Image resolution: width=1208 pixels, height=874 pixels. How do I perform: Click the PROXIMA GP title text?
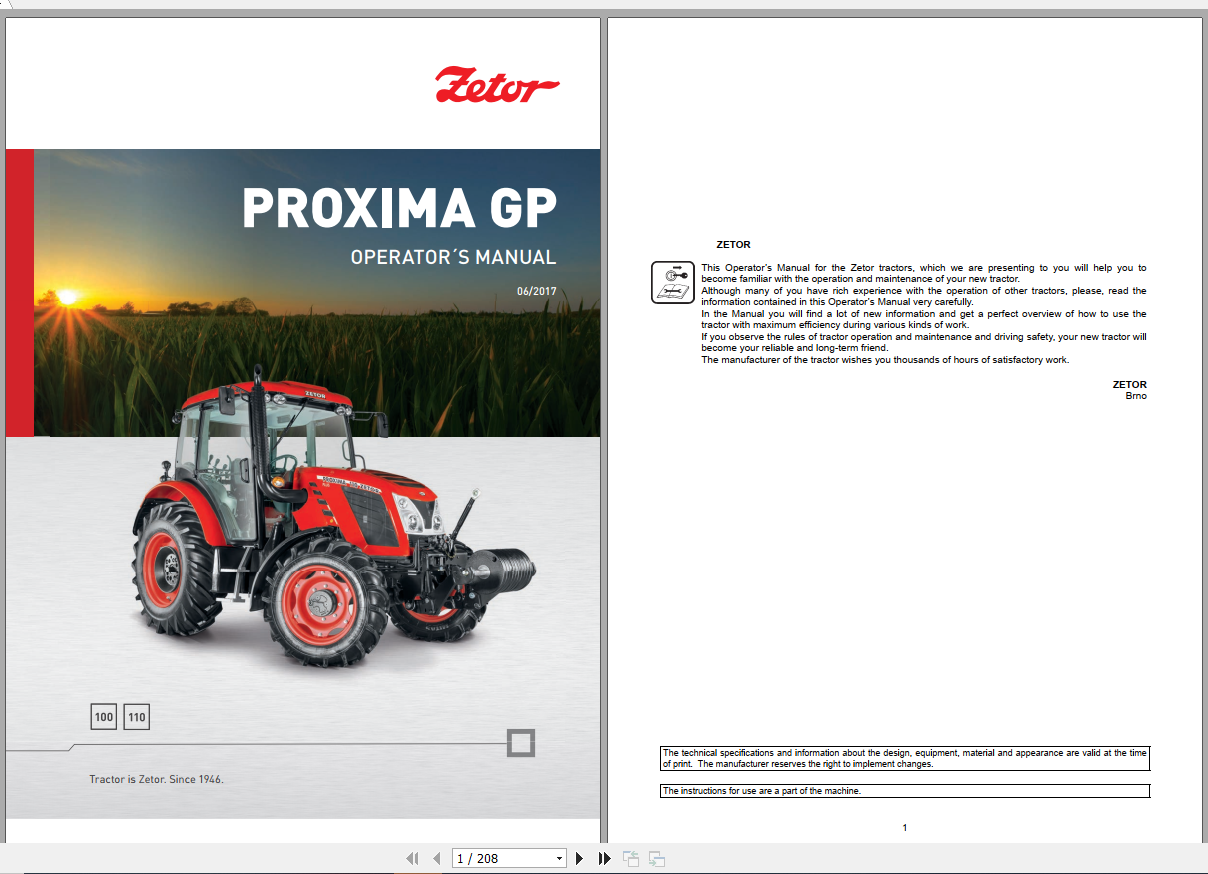[399, 208]
